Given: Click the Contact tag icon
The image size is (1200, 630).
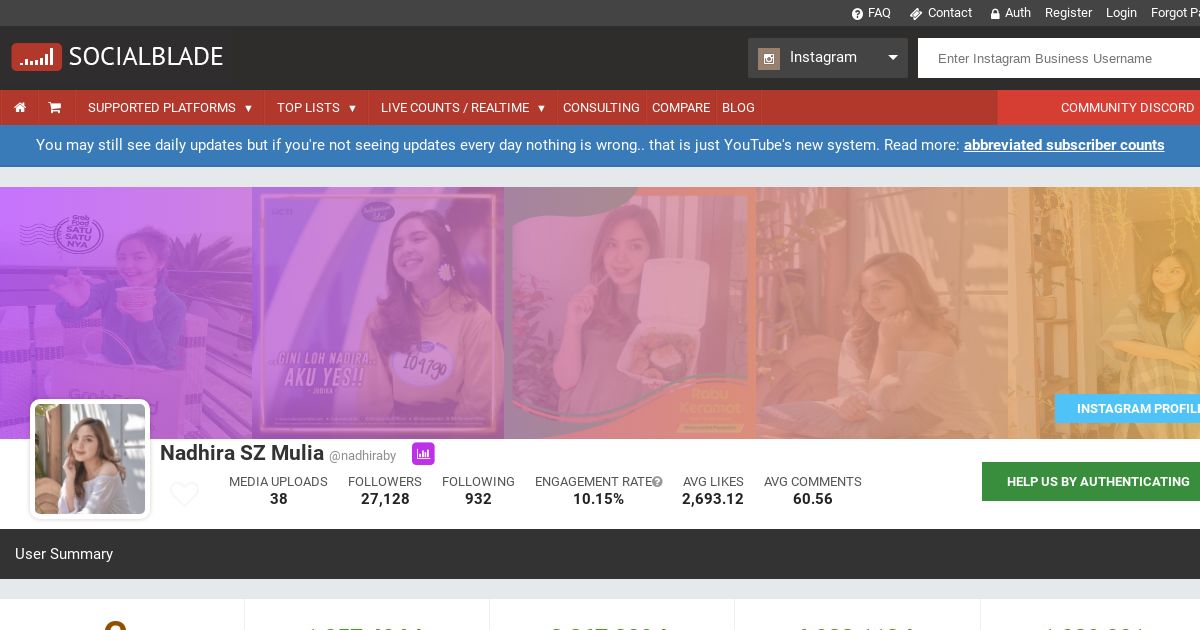Looking at the screenshot, I should tap(916, 14).
